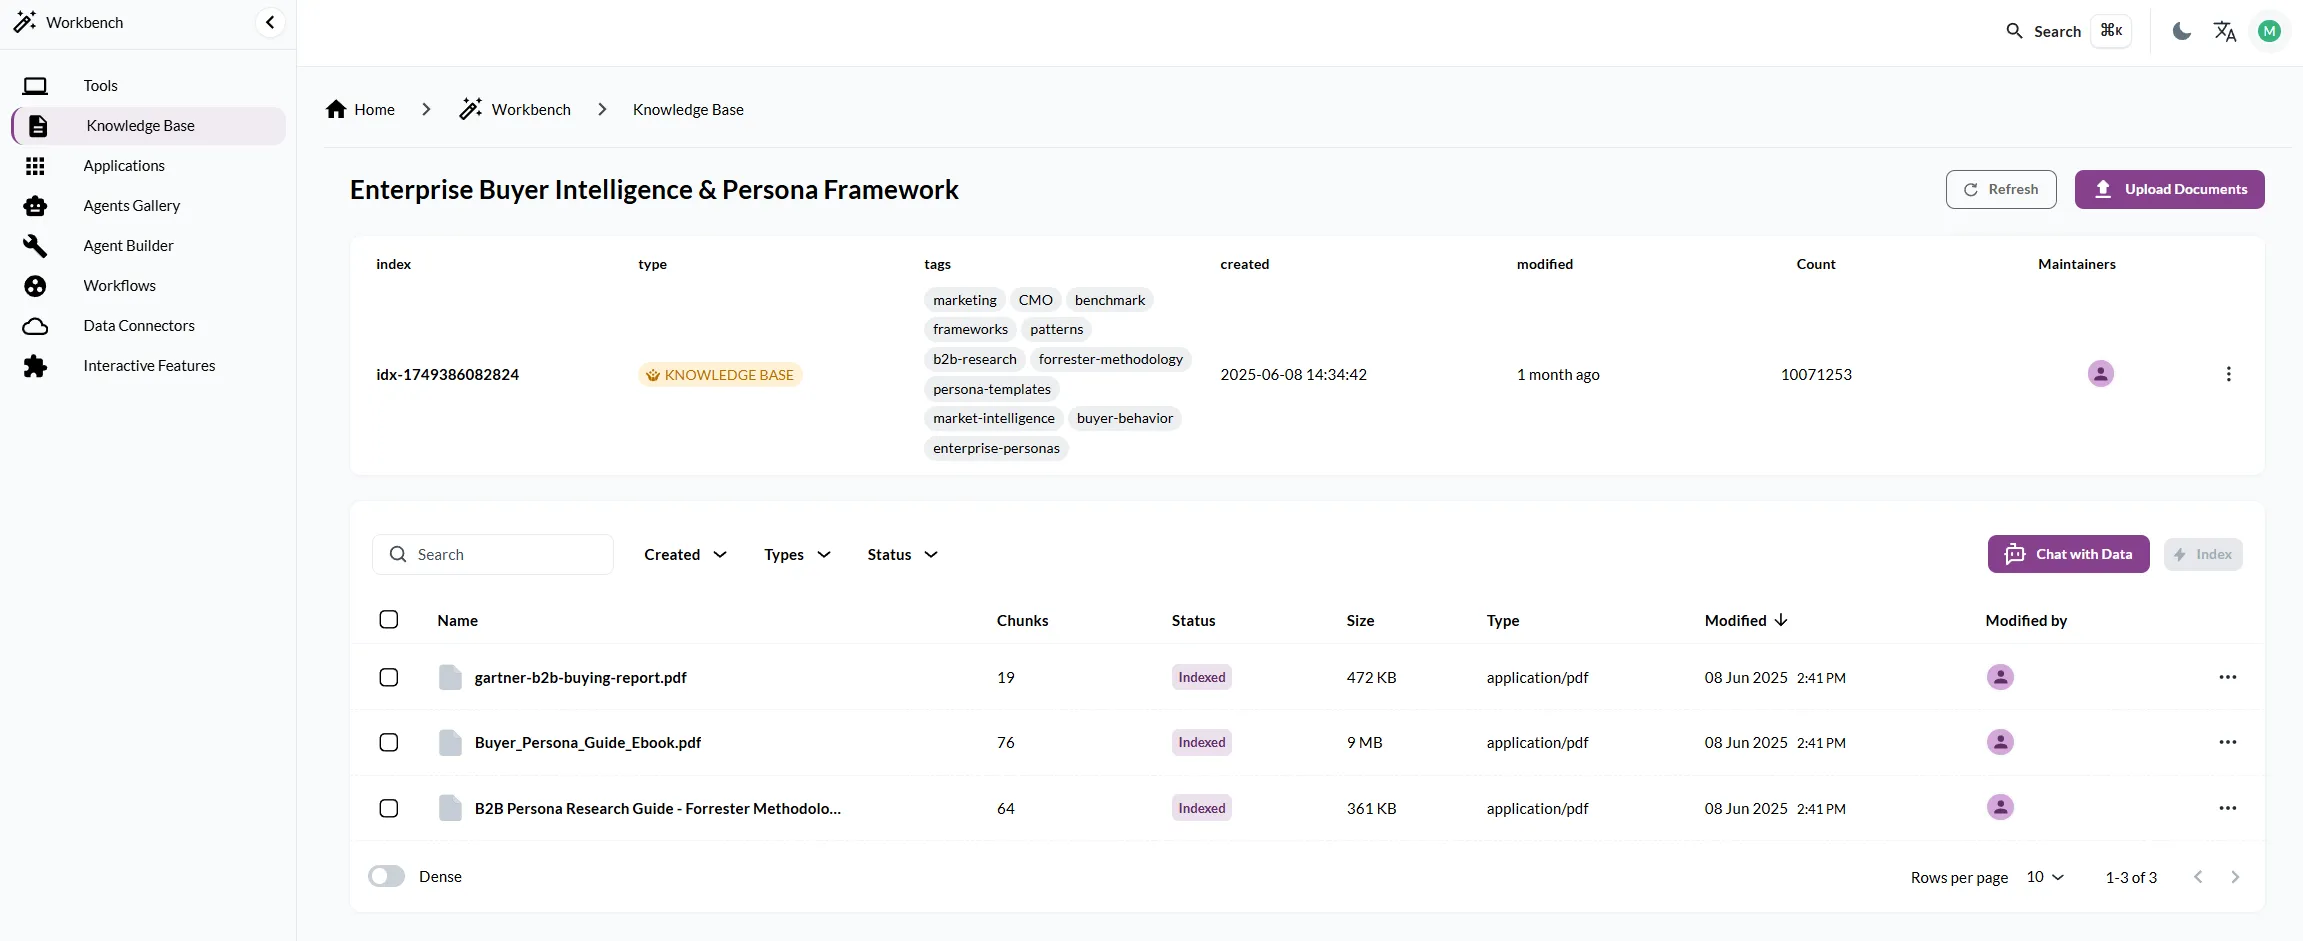Expand the Created filter dropdown
This screenshot has width=2303, height=941.
tap(685, 554)
